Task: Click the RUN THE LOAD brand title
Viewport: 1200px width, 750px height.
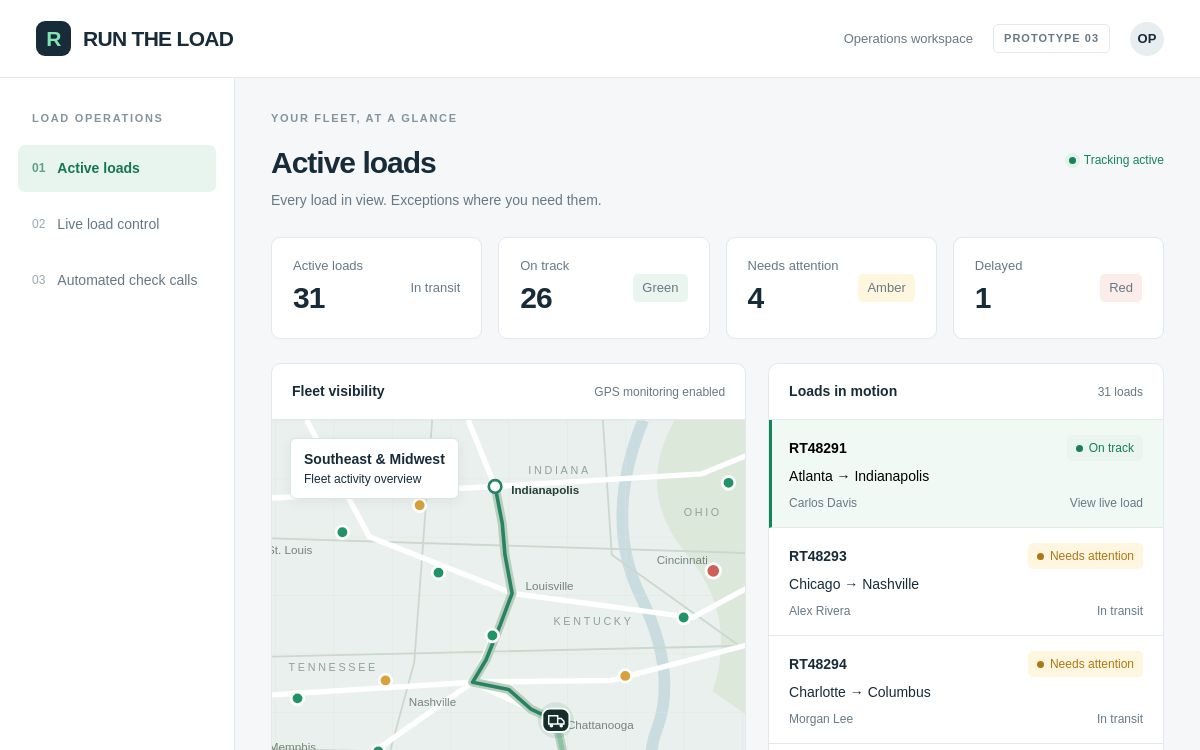Action: click(x=158, y=39)
